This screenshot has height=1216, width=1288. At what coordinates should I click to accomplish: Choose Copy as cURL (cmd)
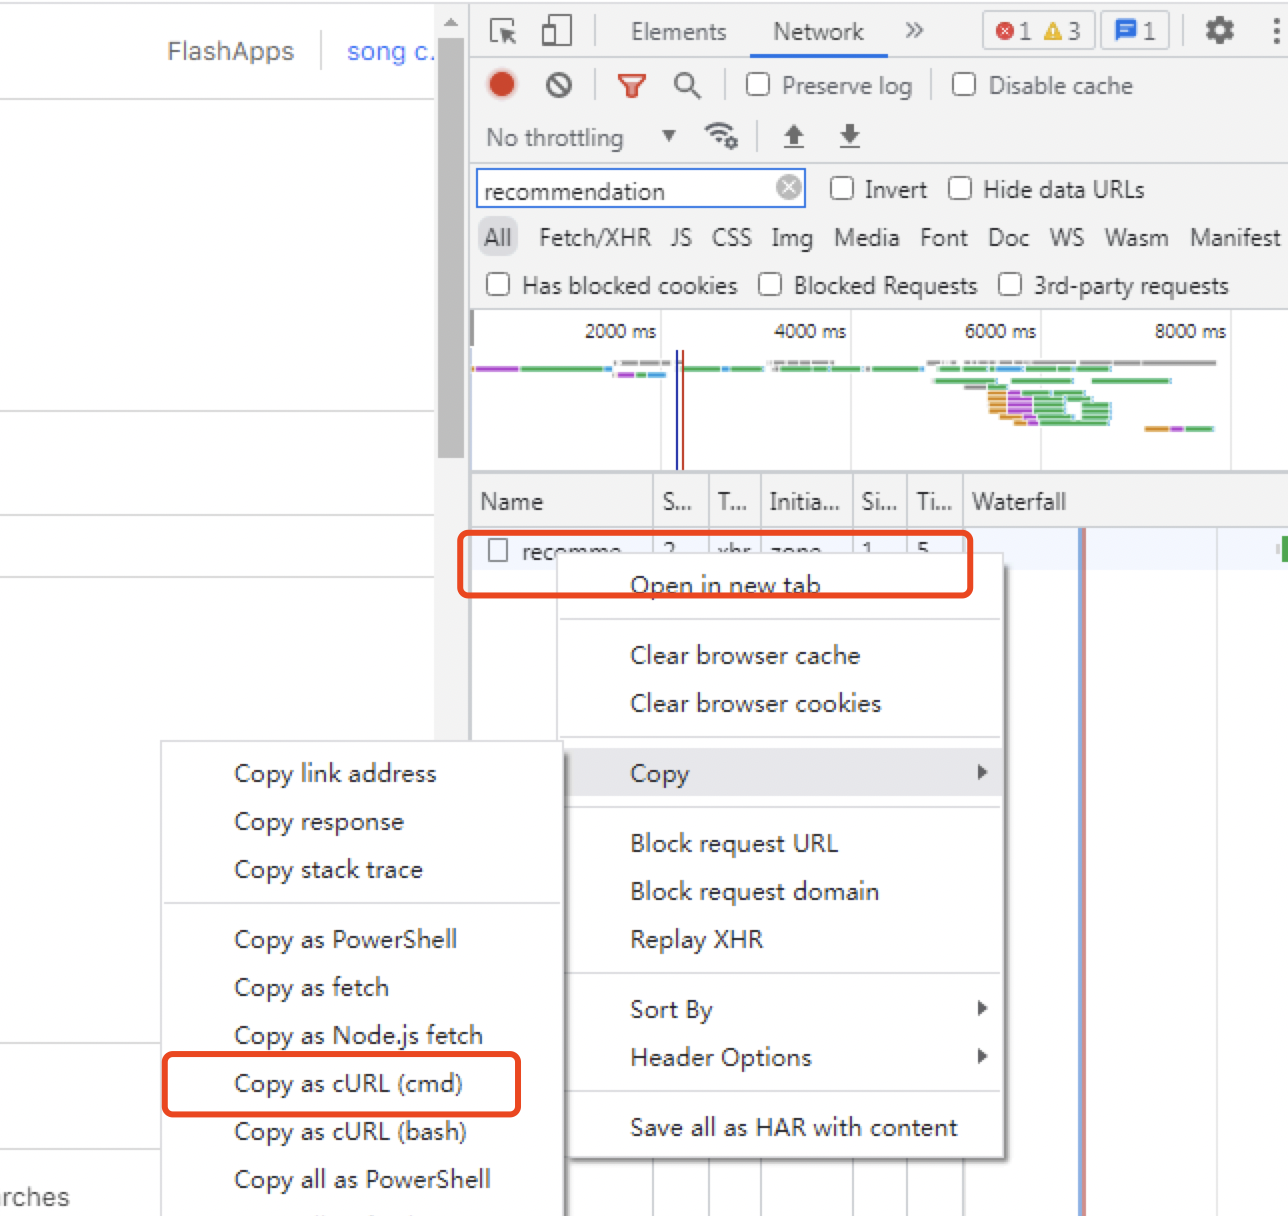tap(348, 1083)
